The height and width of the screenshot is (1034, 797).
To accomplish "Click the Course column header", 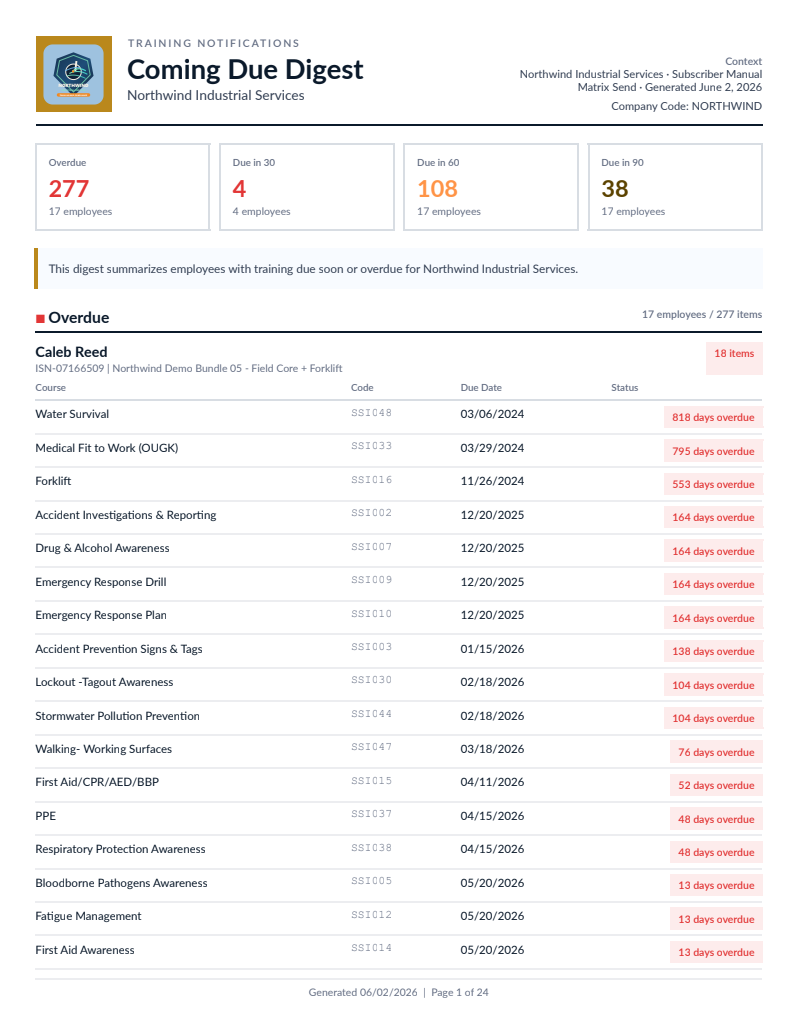I will point(51,388).
